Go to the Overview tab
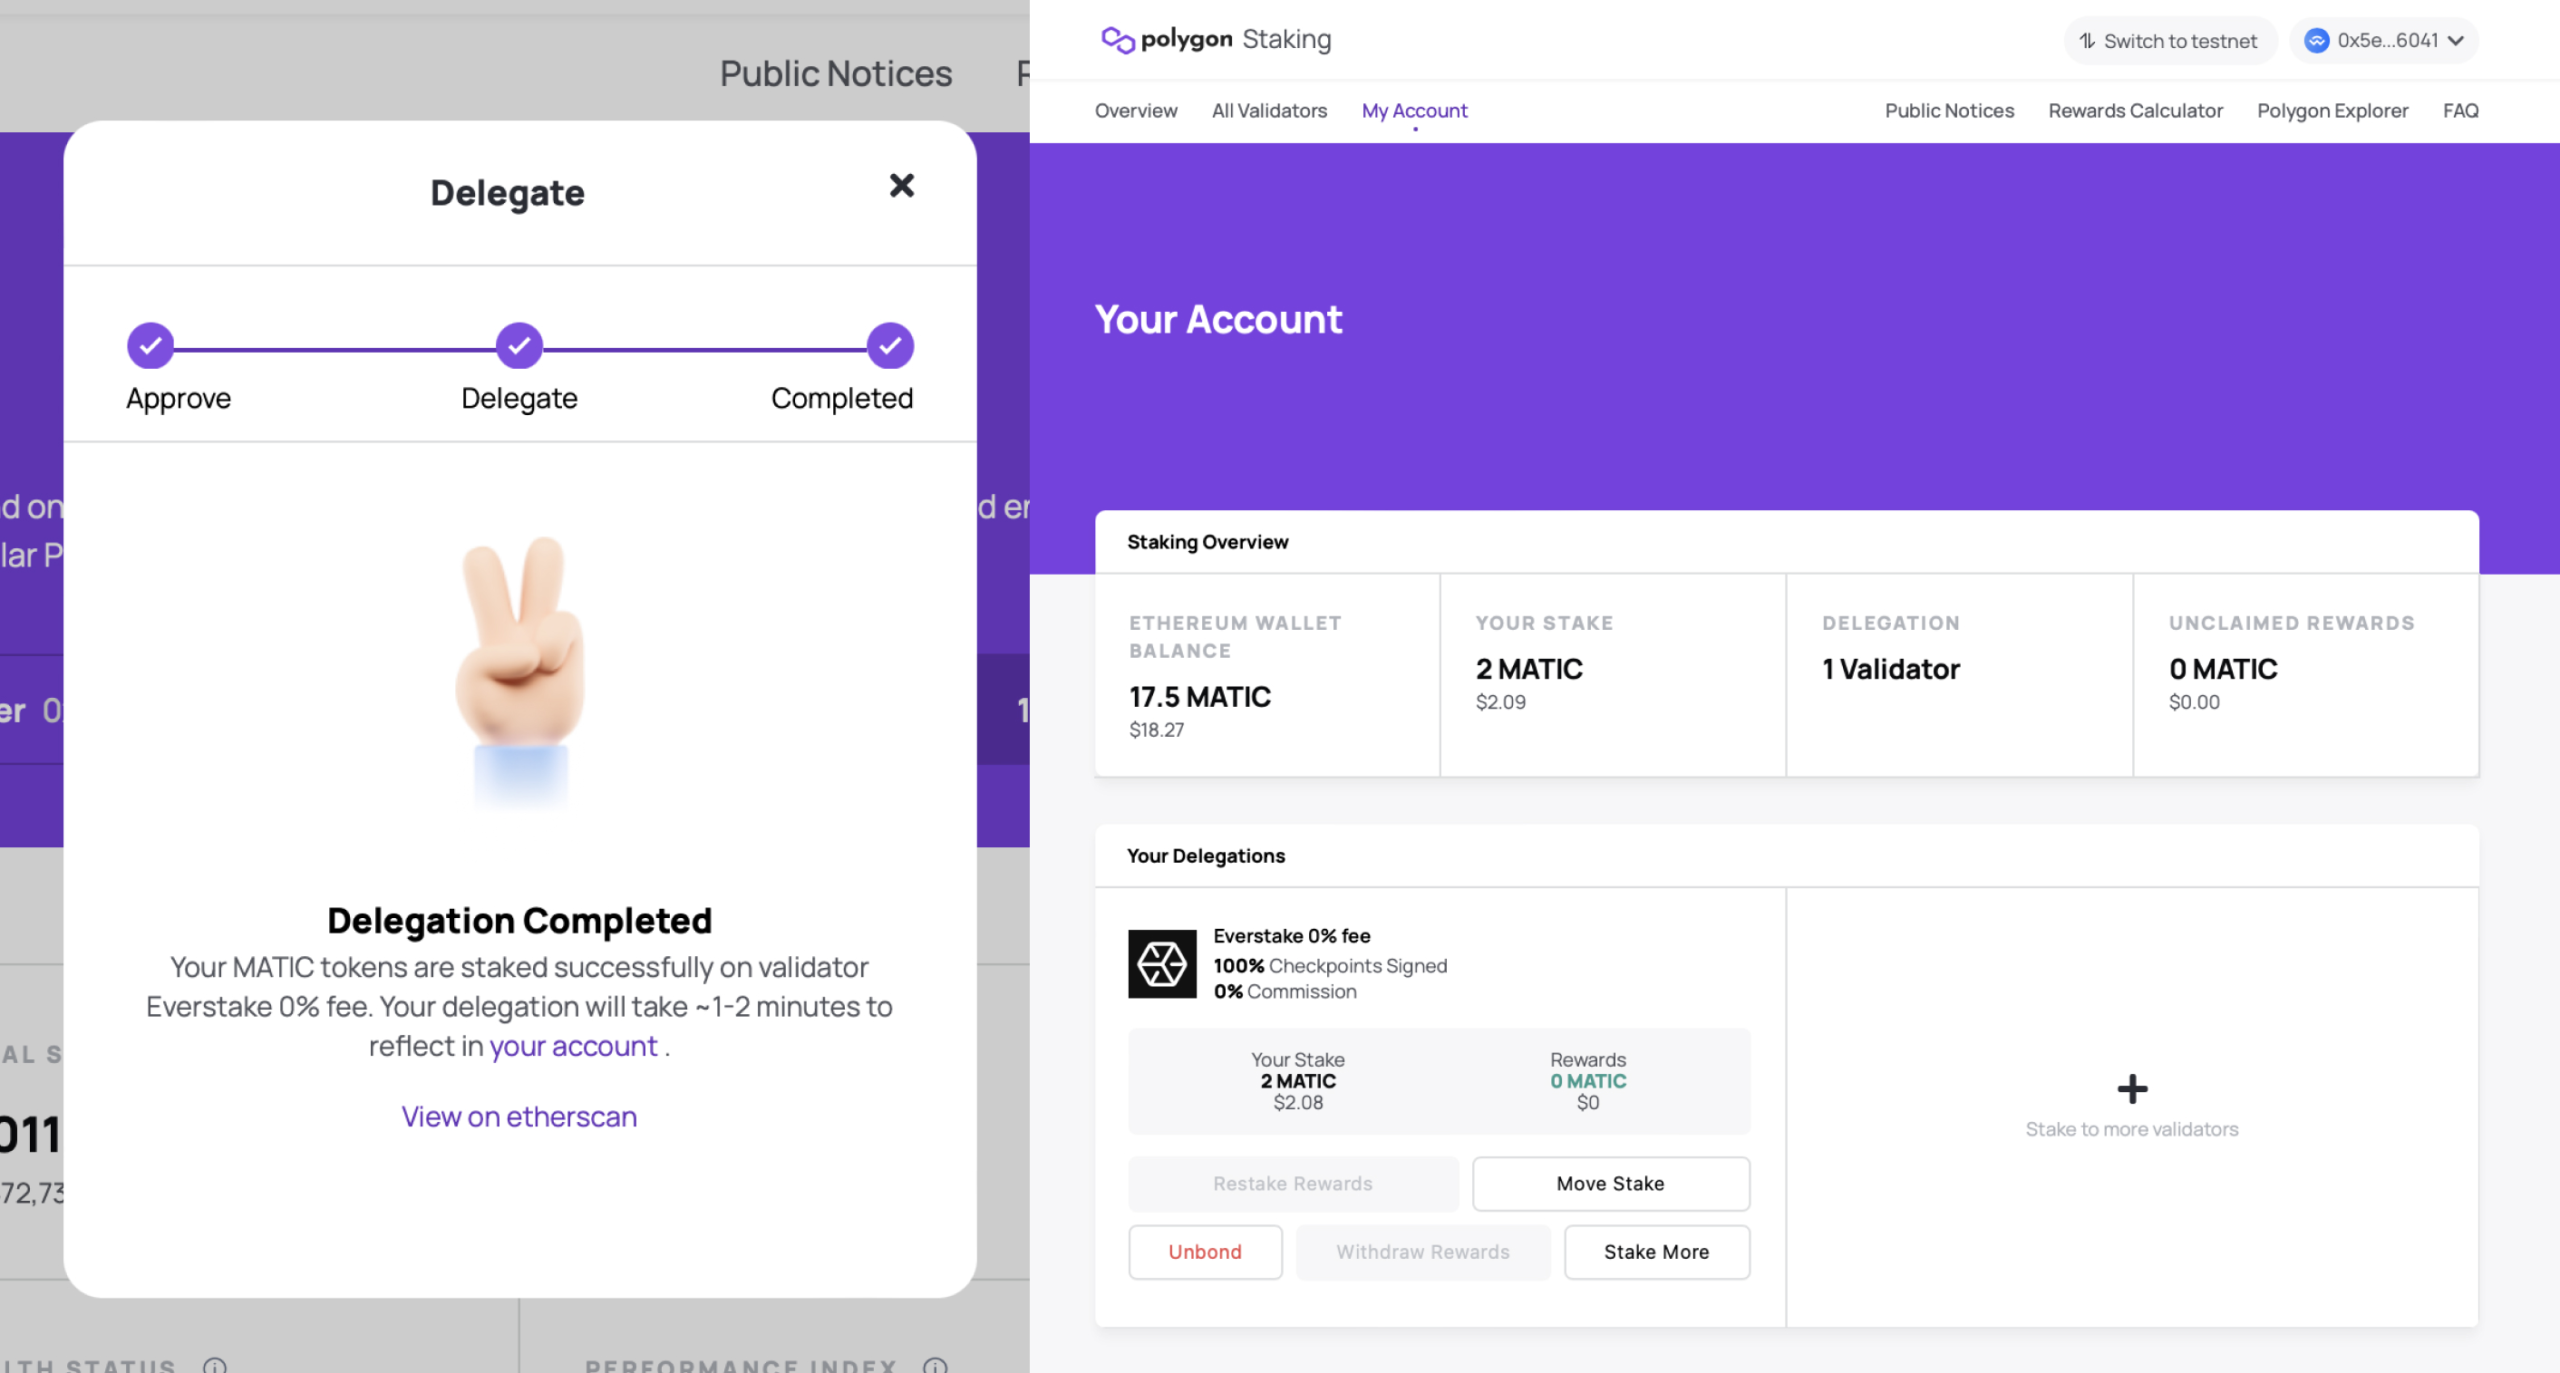 1136,110
